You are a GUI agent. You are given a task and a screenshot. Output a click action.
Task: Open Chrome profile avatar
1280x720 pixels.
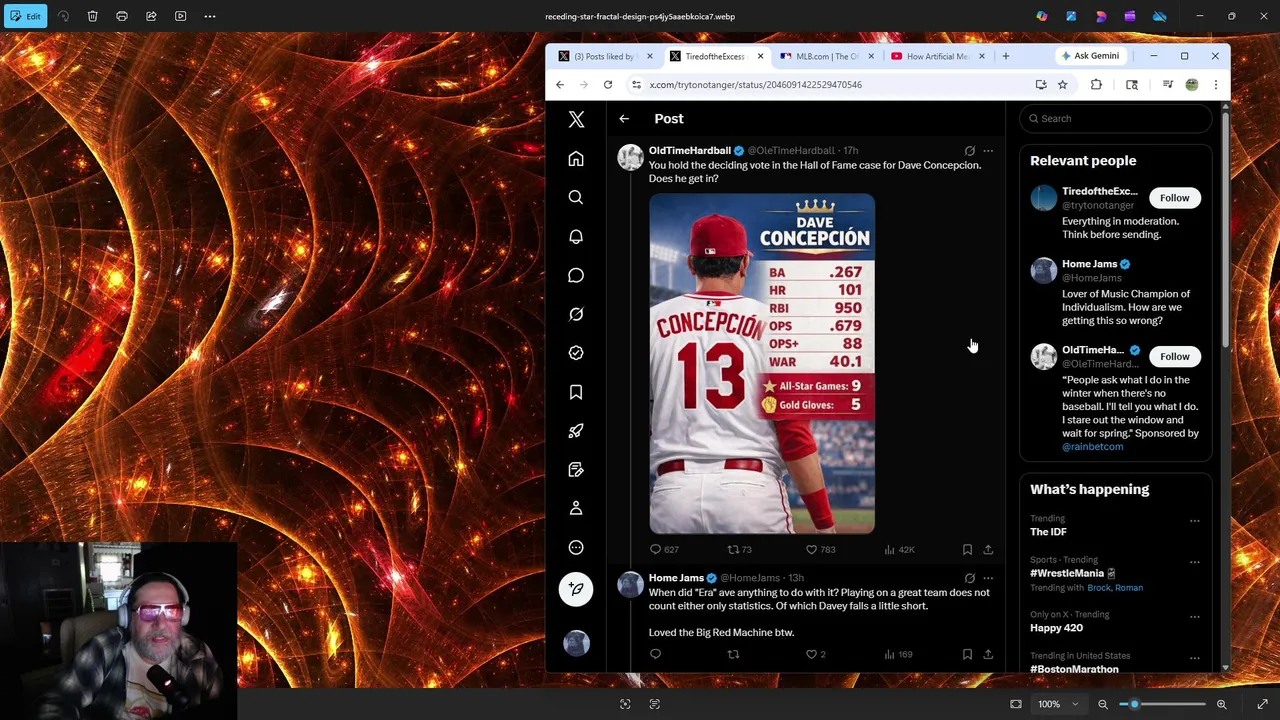(1192, 85)
